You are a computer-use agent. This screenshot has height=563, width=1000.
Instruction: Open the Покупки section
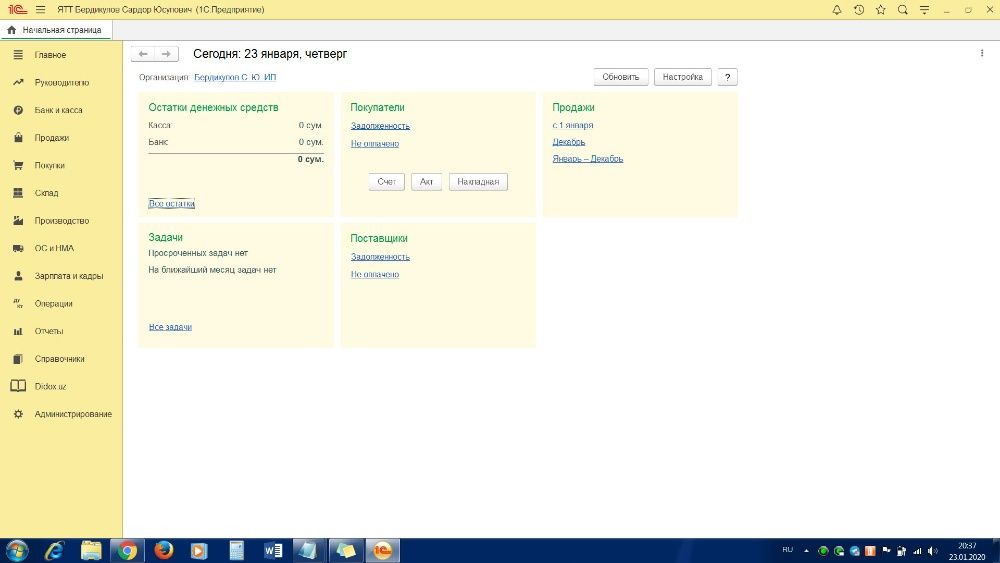(50, 166)
